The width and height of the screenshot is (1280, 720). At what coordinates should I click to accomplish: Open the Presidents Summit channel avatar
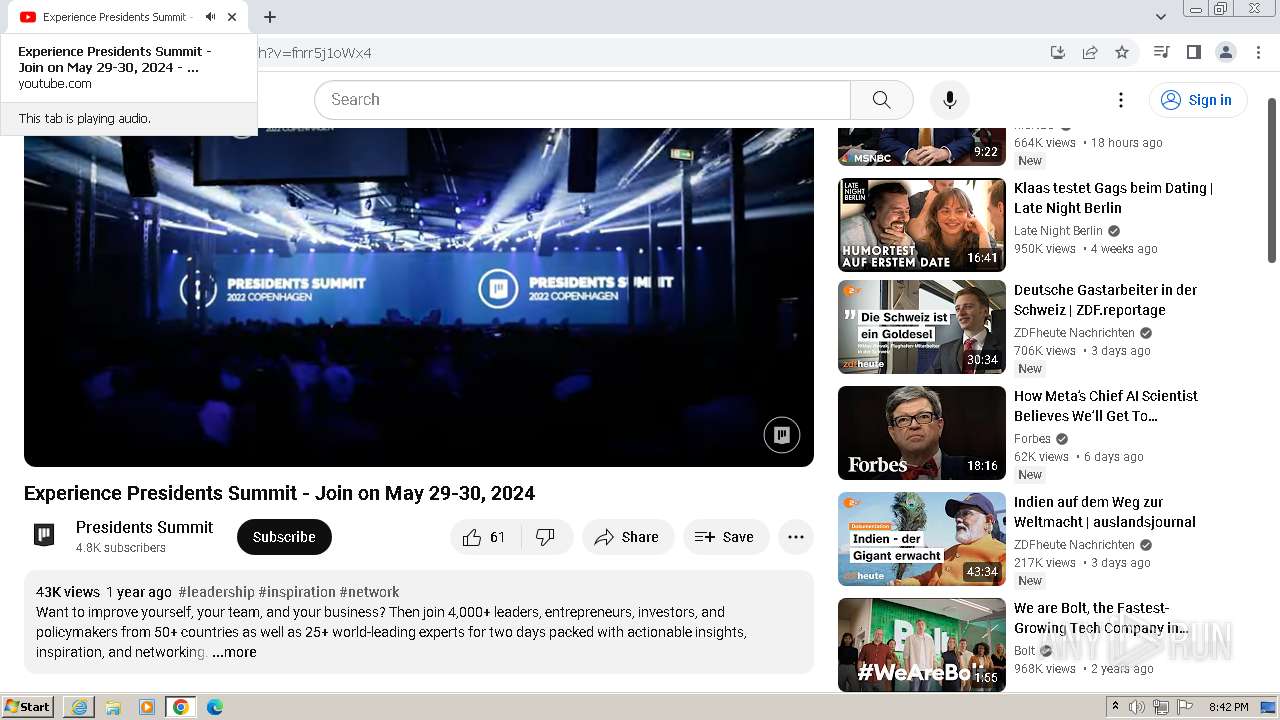[44, 535]
